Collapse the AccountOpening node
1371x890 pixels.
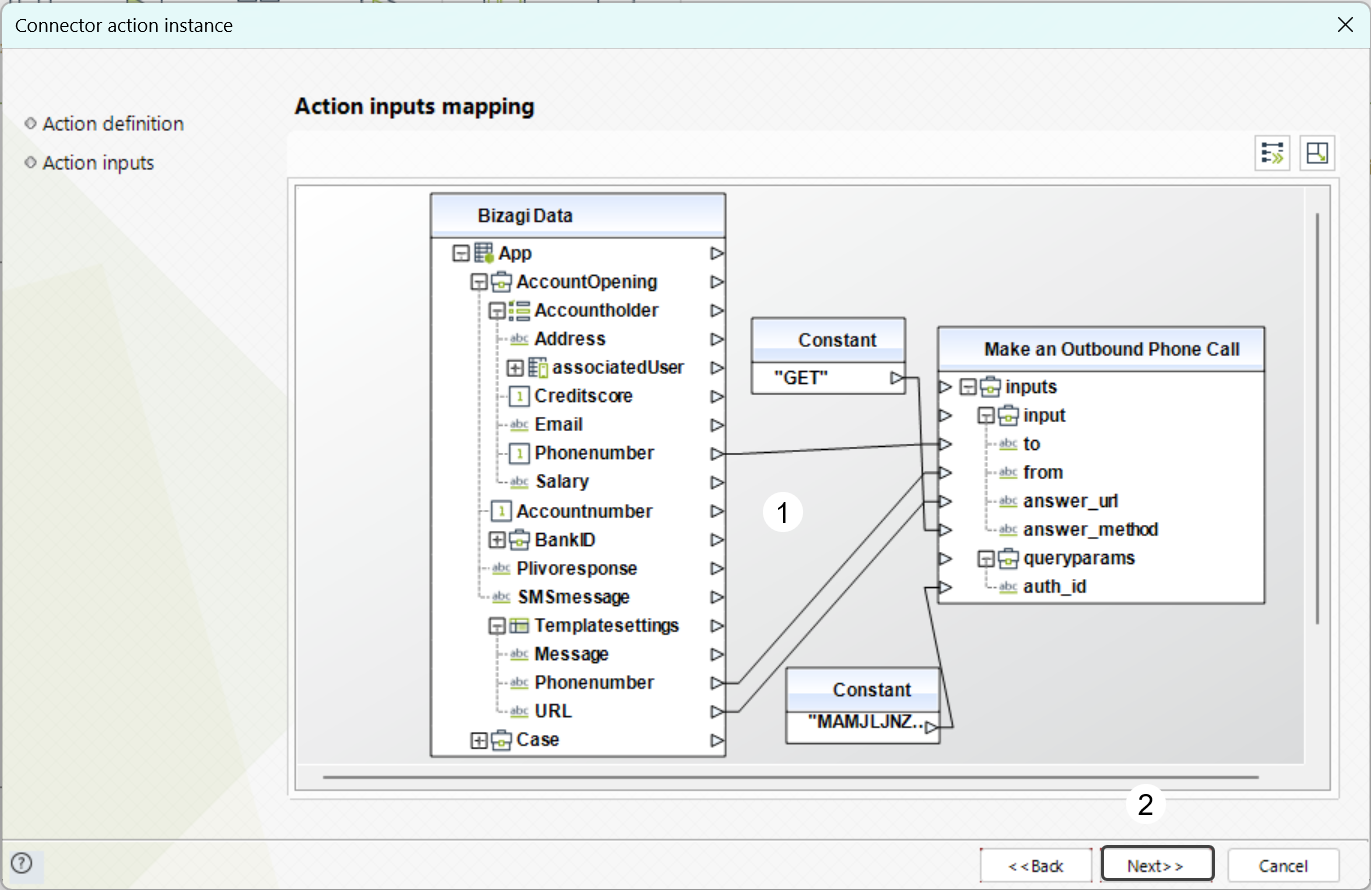[x=479, y=282]
